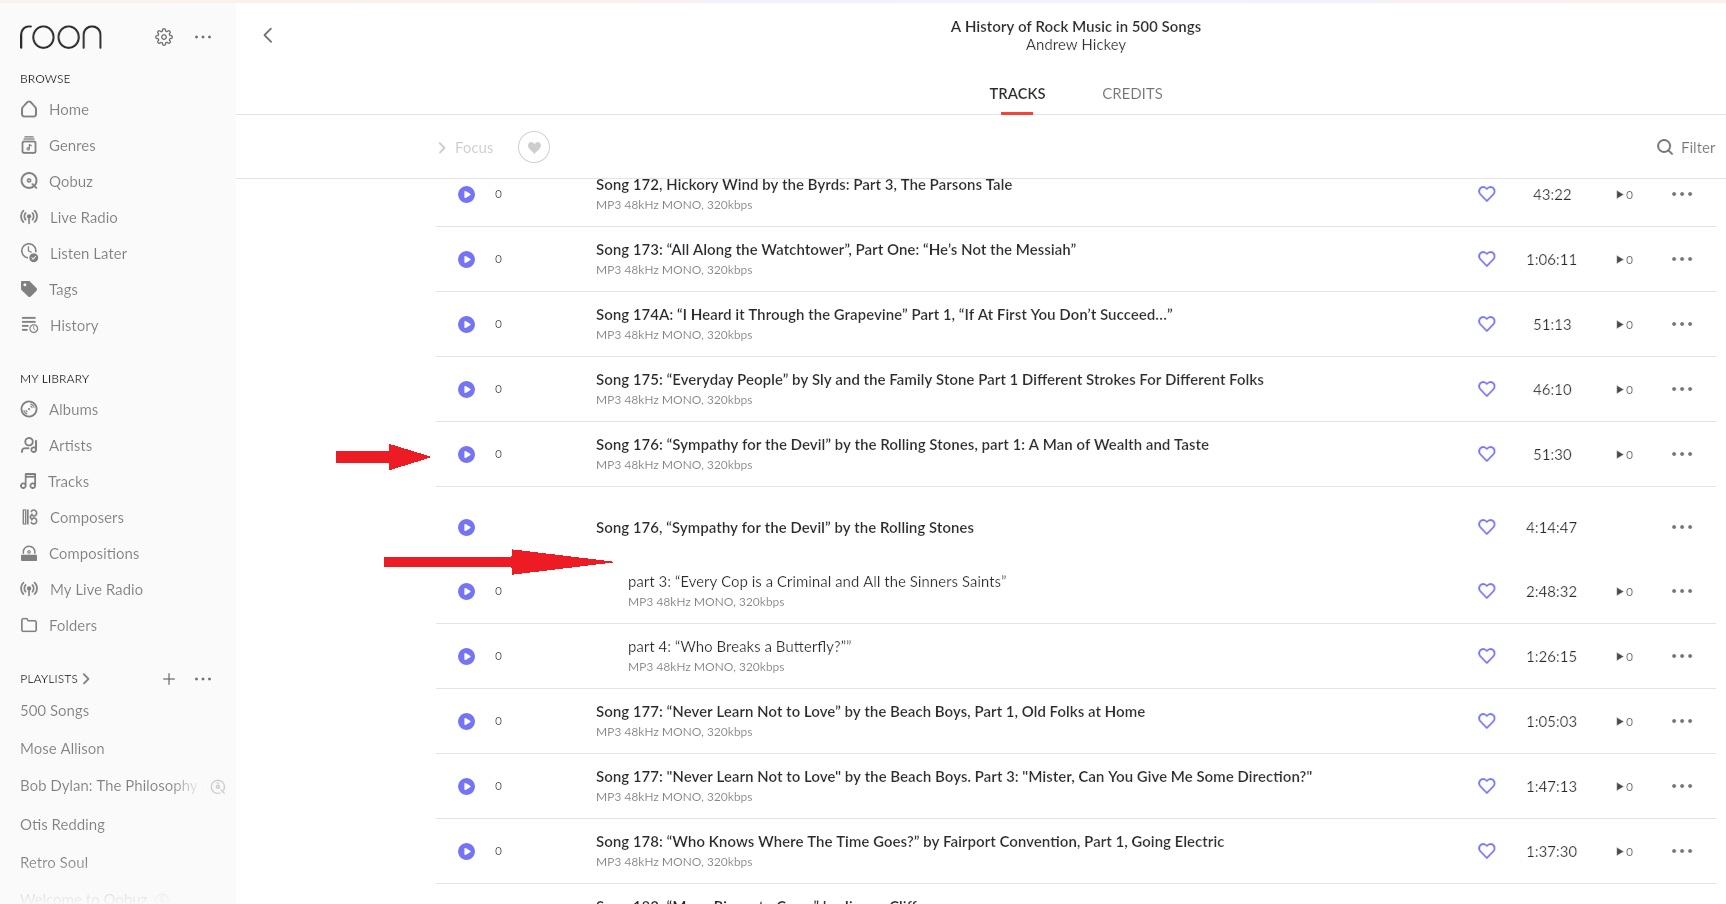Toggle favorite heart for Song 172

1487,194
